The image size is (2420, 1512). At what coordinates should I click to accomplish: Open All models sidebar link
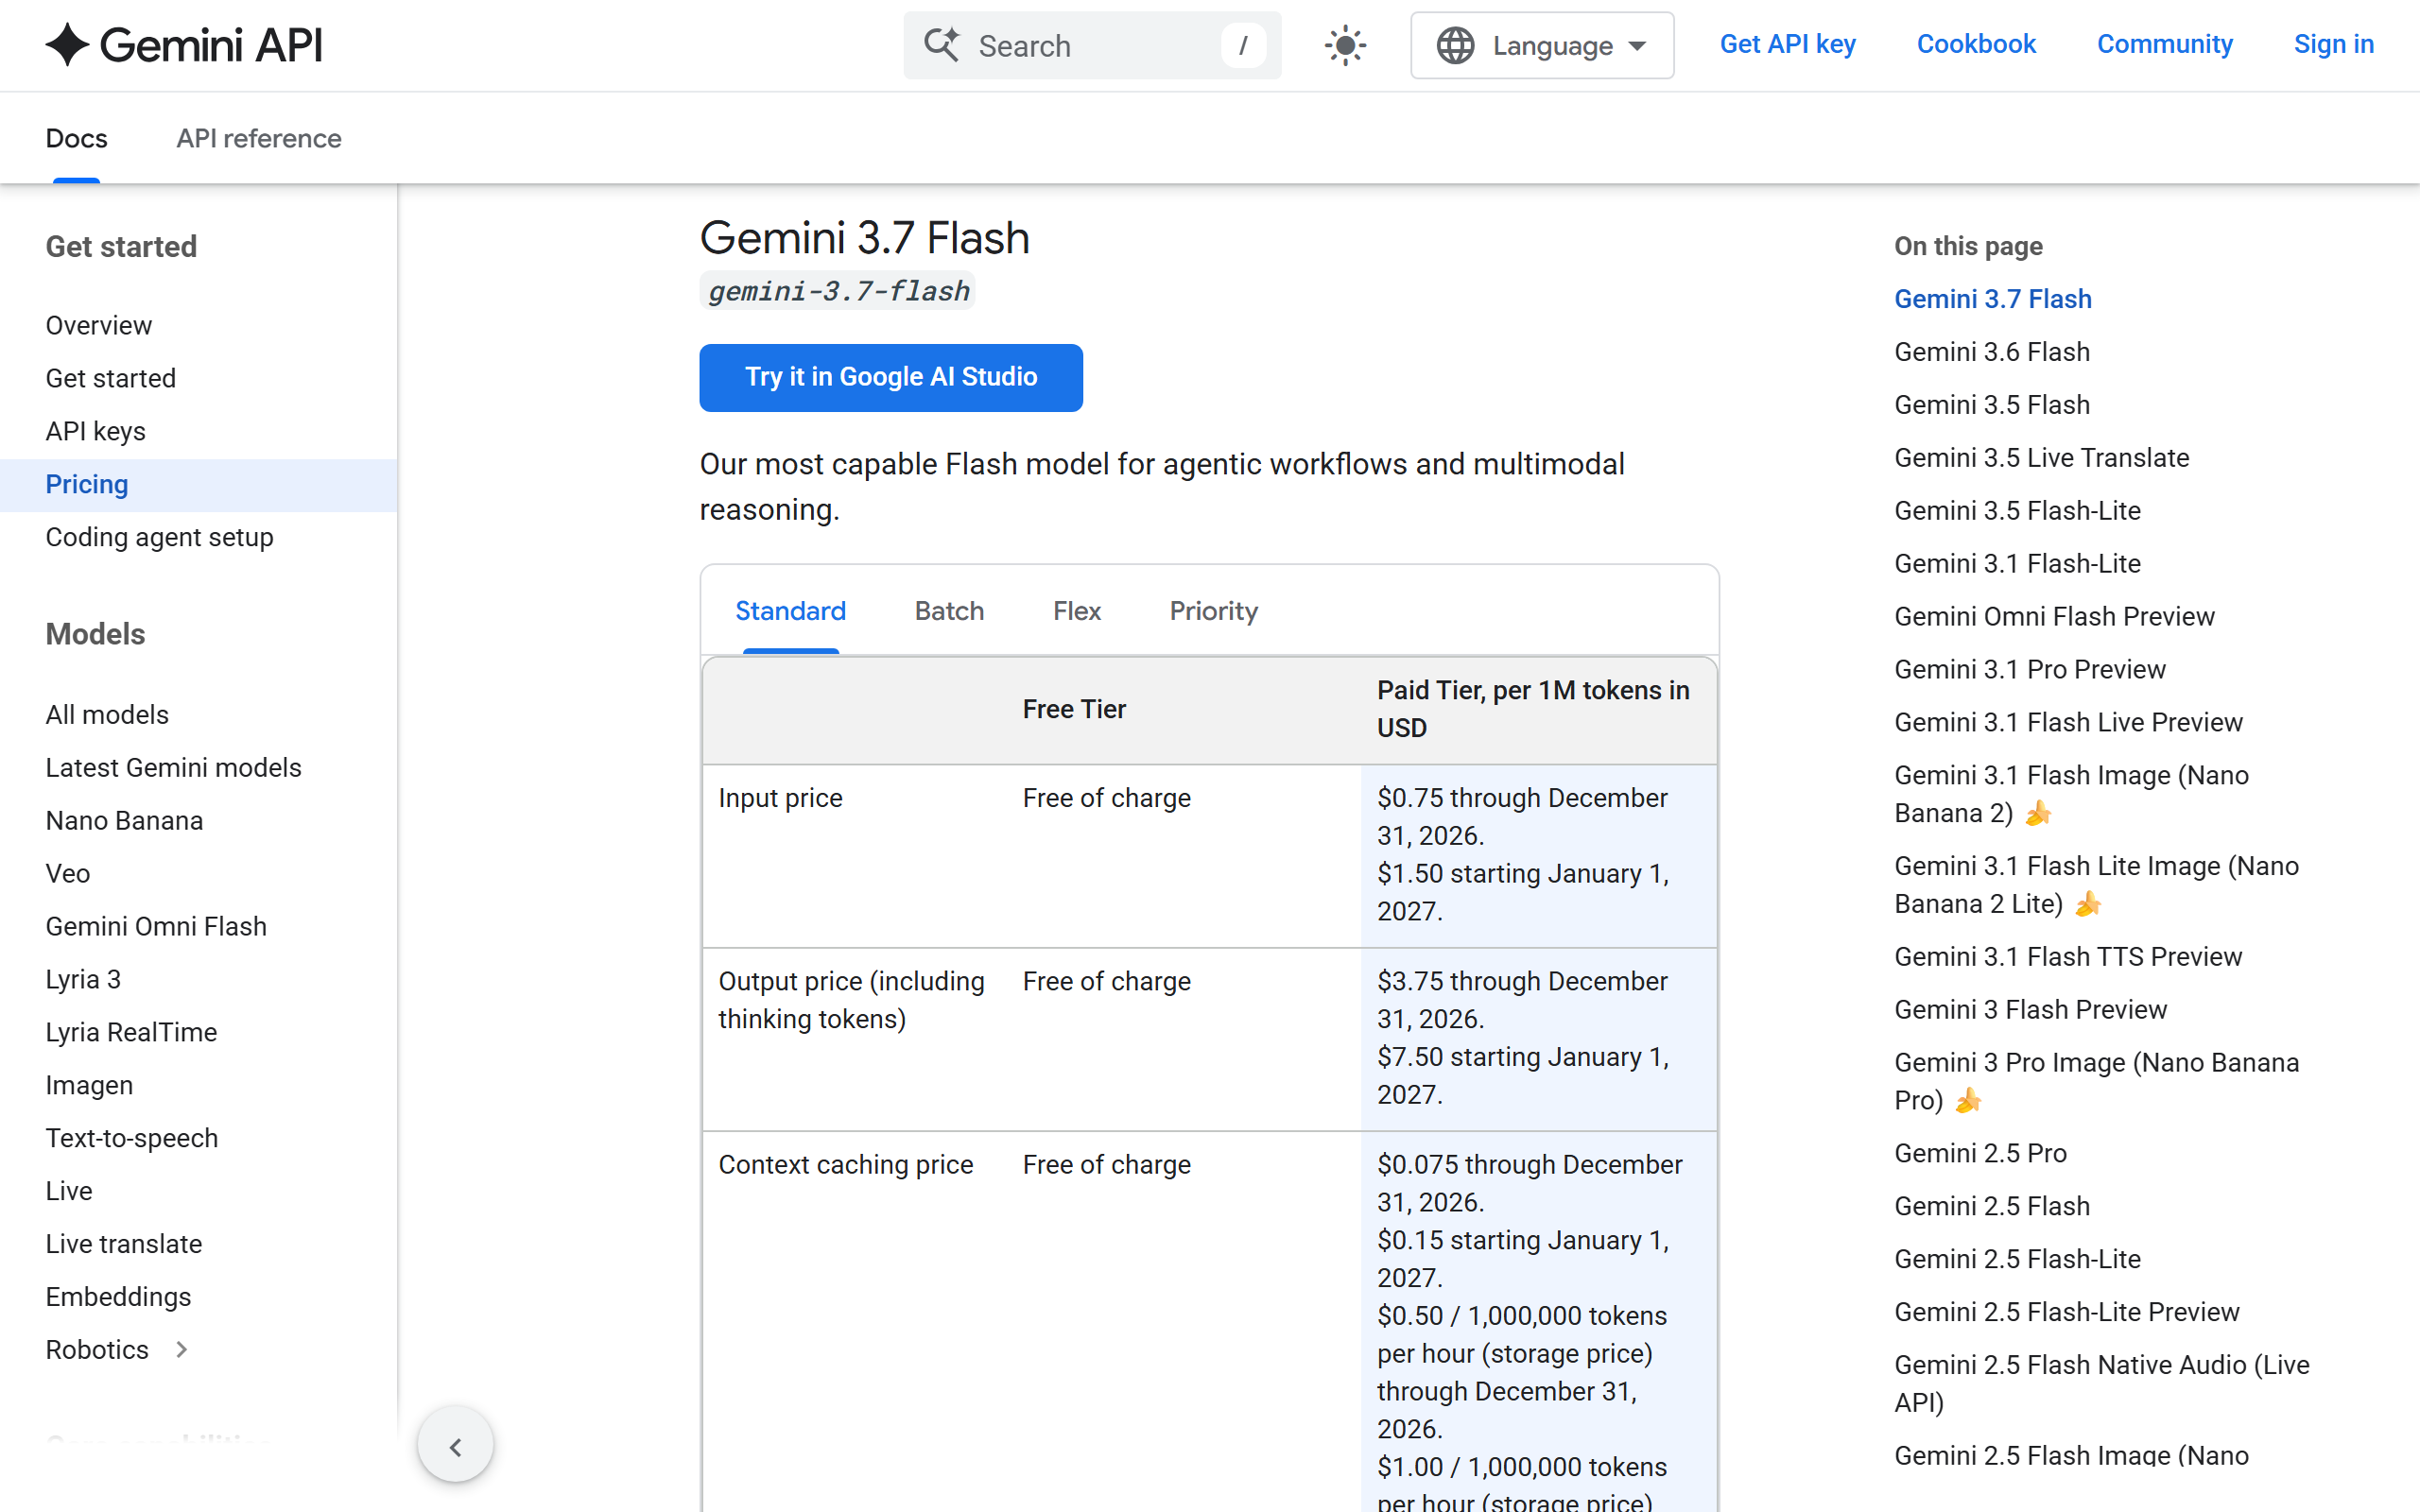pyautogui.click(x=107, y=715)
